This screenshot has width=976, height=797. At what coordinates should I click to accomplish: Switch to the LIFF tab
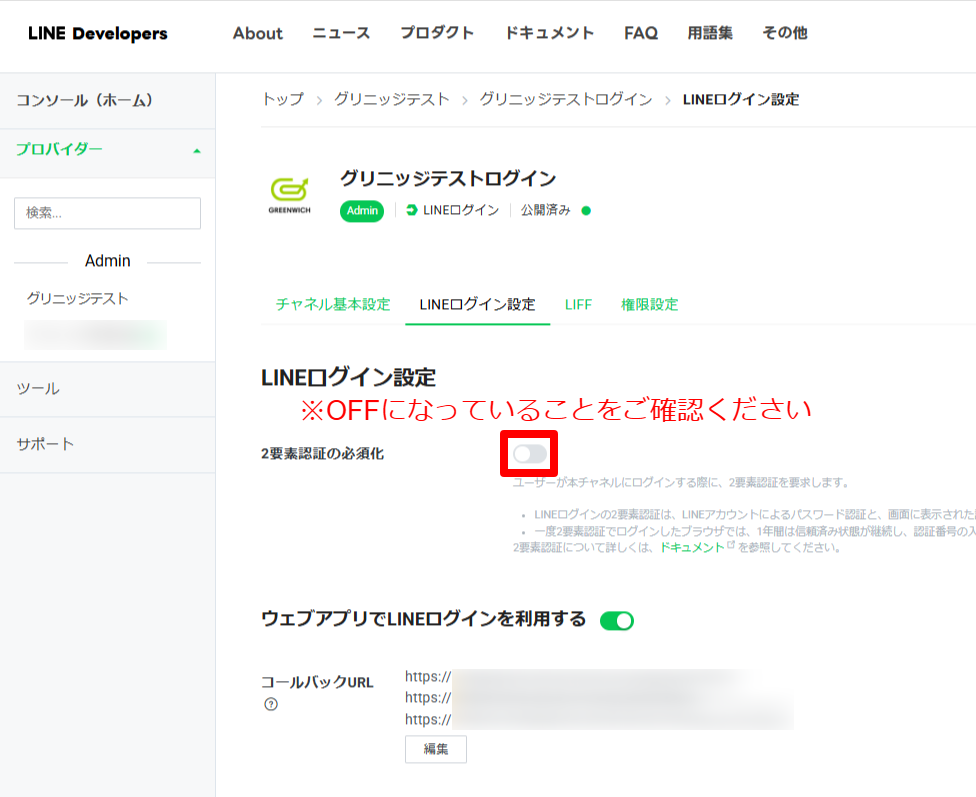578,304
